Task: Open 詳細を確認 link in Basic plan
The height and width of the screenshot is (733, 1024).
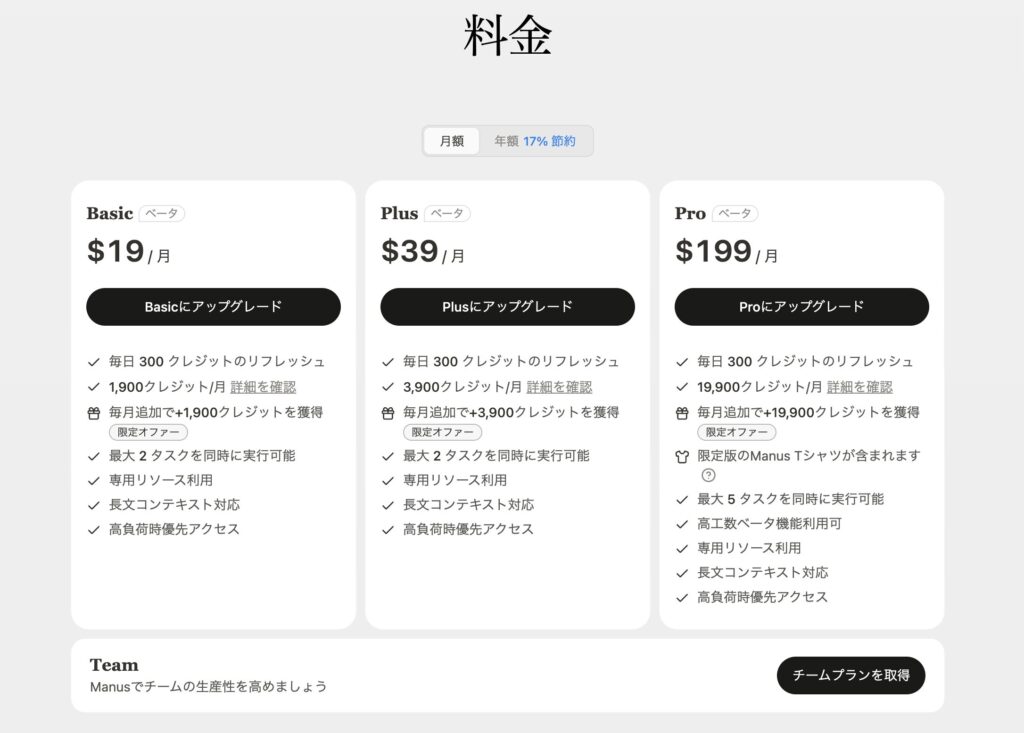Action: (263, 387)
